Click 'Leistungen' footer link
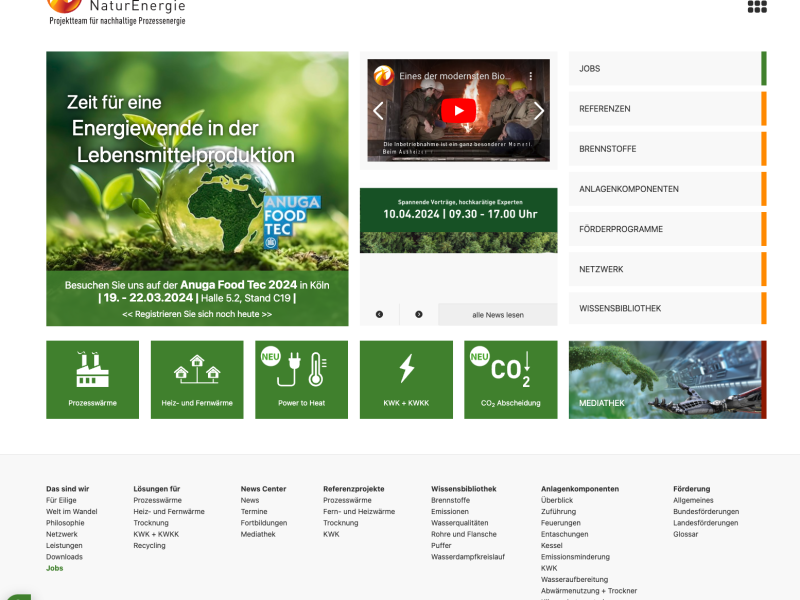Viewport: 800px width, 600px height. [64, 545]
